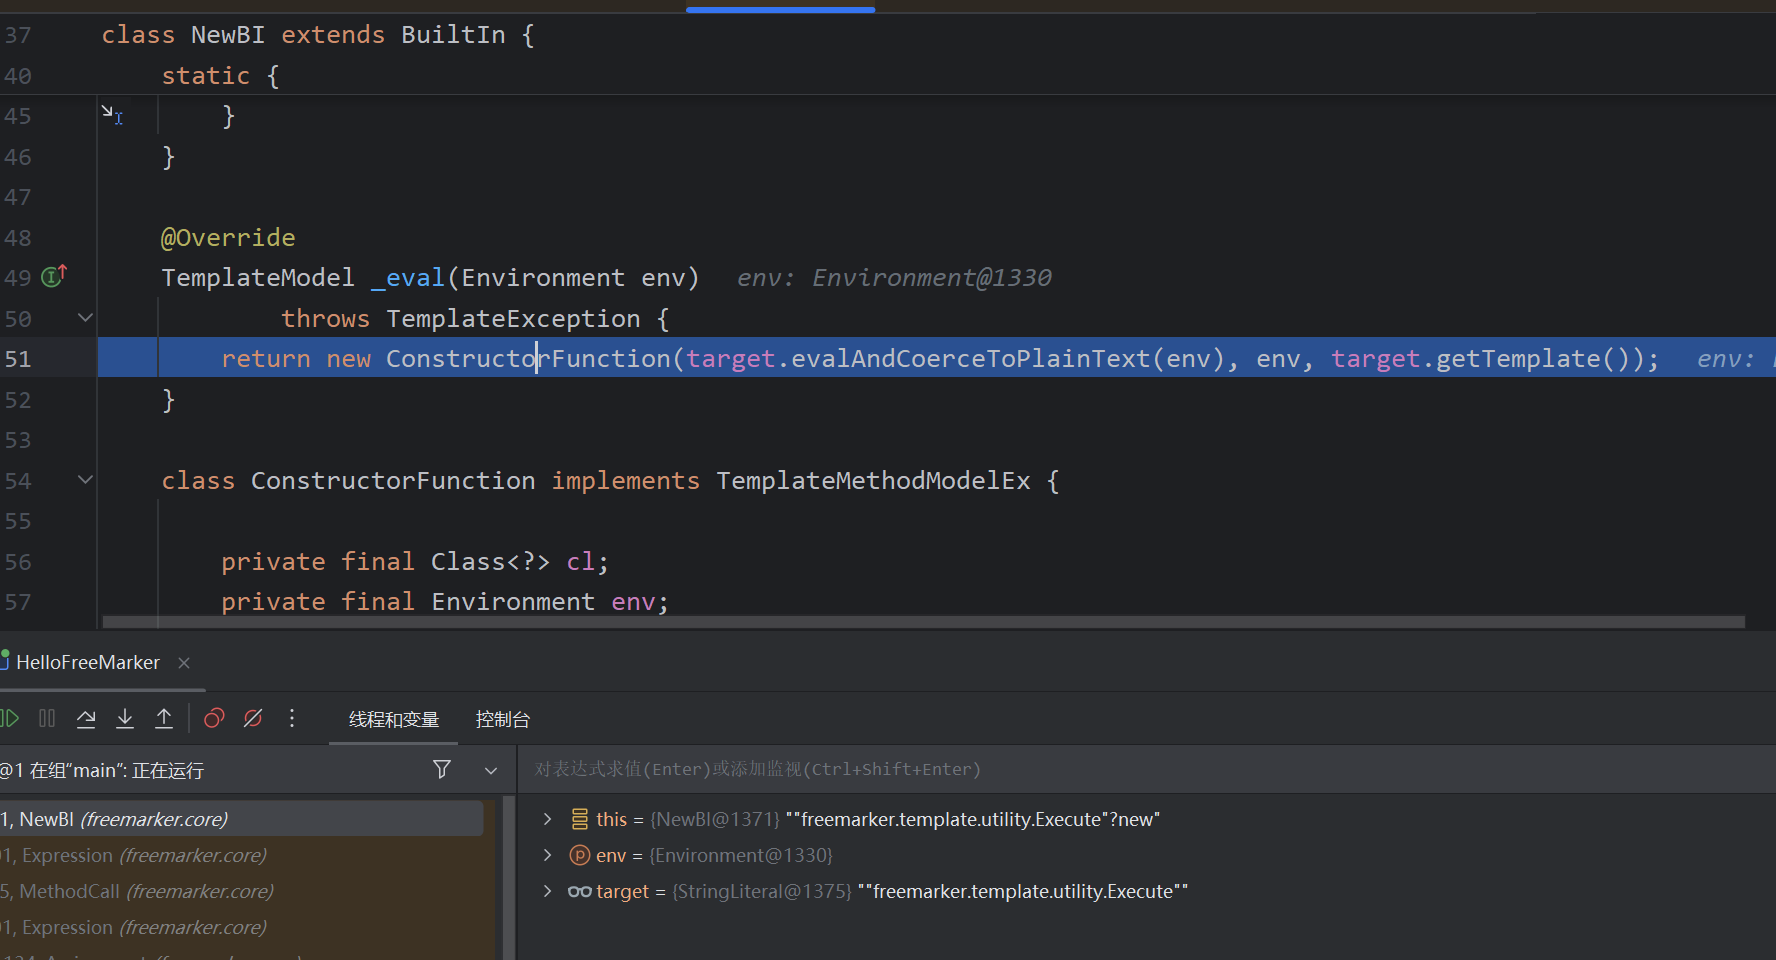
Task: Click the value "freemarker.template.utility.Execute"?new
Action: pos(972,819)
